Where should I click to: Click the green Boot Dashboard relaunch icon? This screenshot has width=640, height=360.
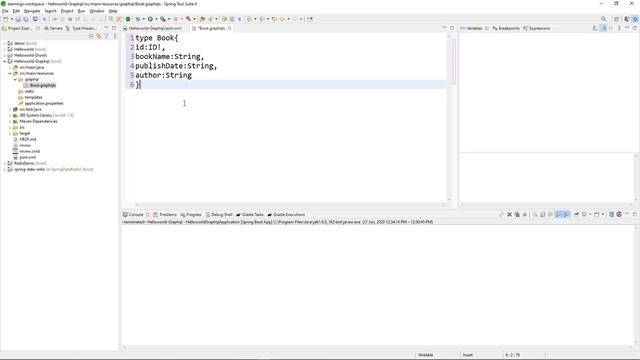[x=128, y=19]
